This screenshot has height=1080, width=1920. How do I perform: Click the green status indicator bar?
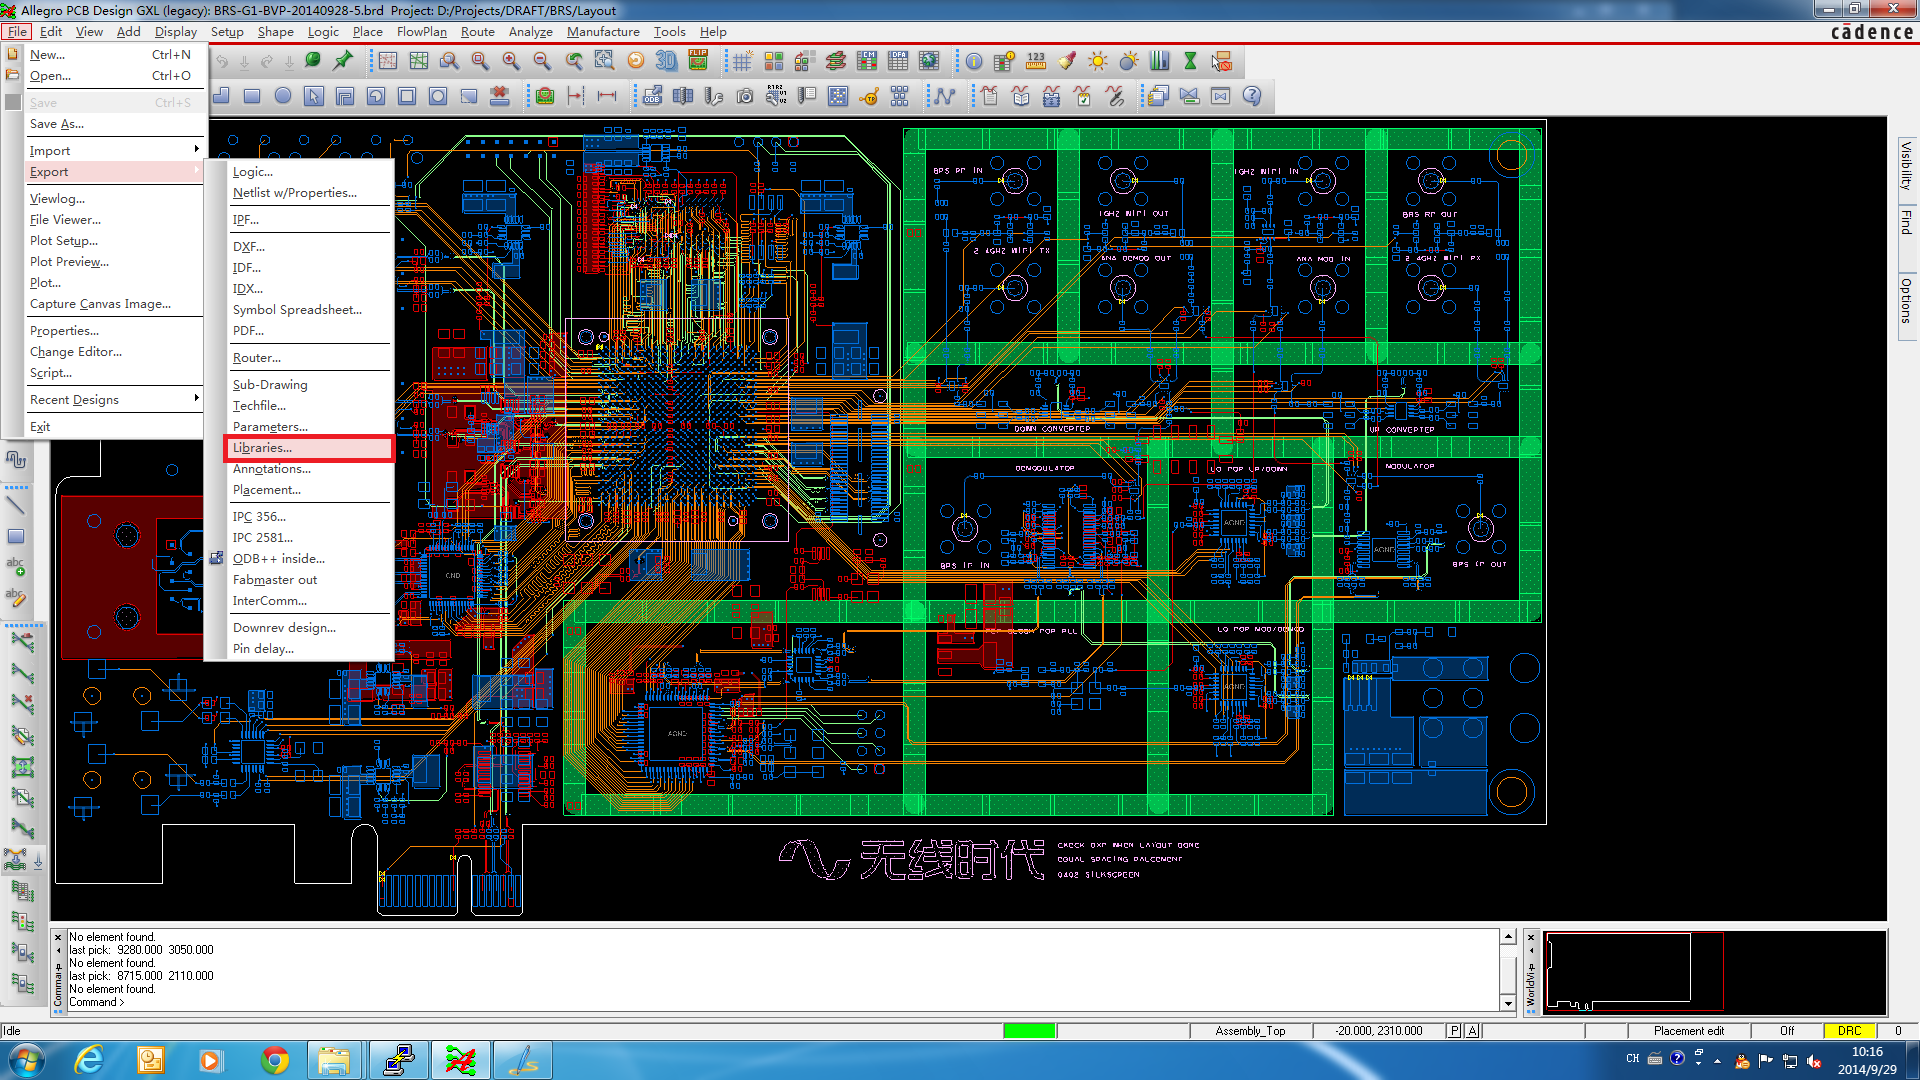point(1030,1031)
